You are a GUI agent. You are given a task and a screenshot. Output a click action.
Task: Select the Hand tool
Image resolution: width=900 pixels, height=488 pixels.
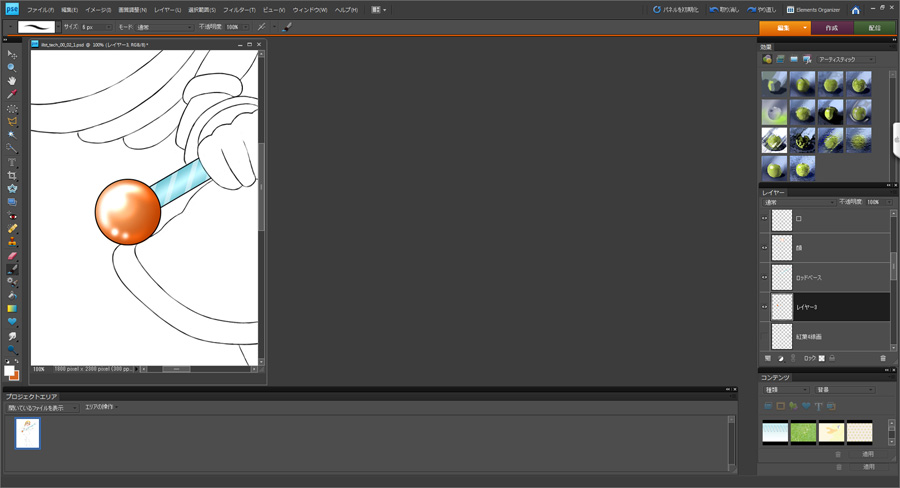12,81
